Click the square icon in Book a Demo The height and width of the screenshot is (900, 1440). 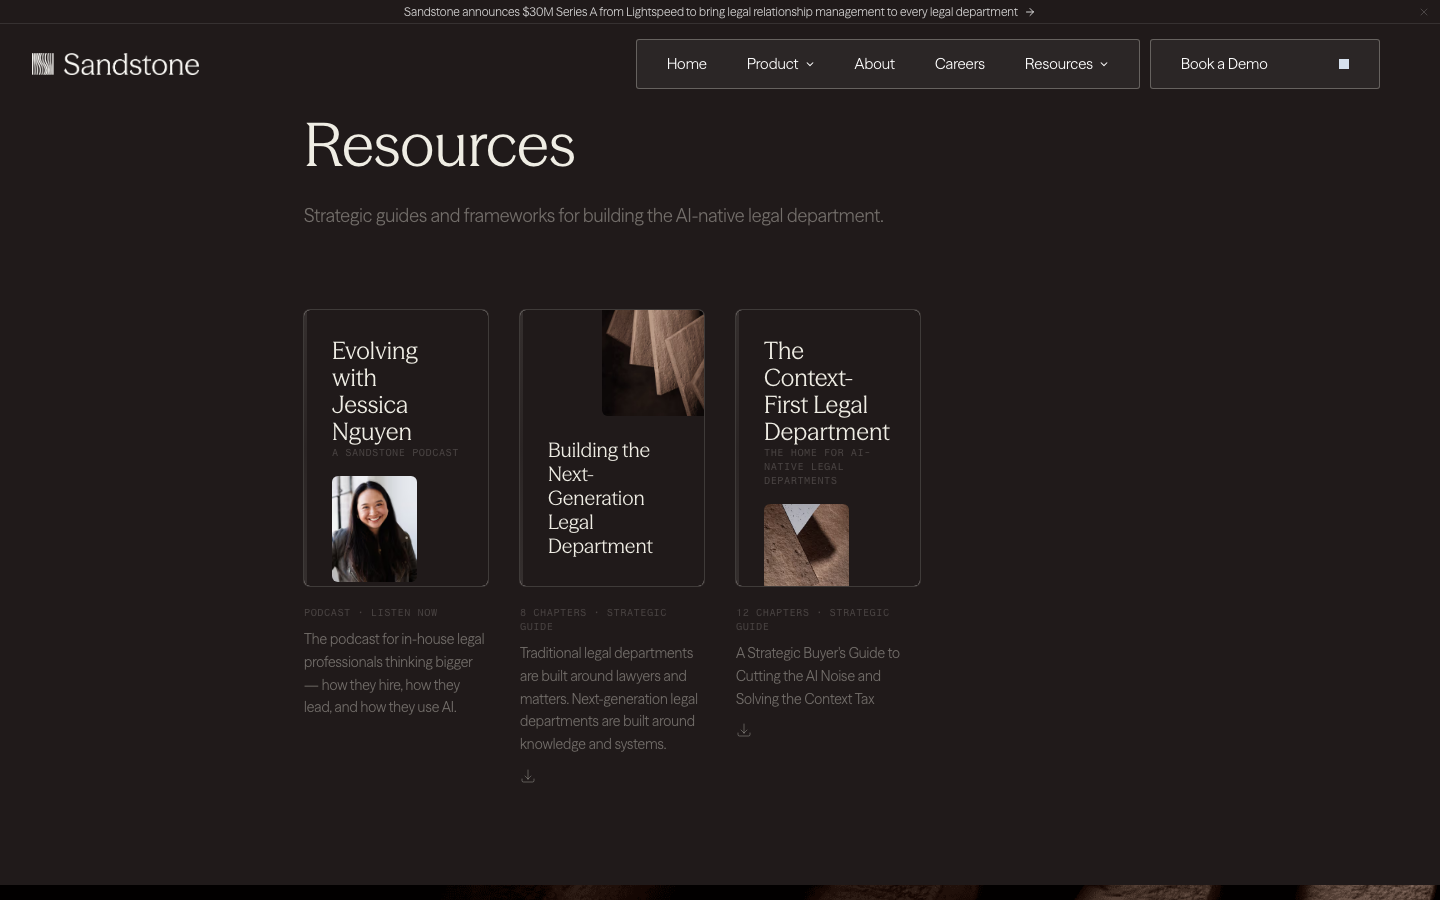1344,64
